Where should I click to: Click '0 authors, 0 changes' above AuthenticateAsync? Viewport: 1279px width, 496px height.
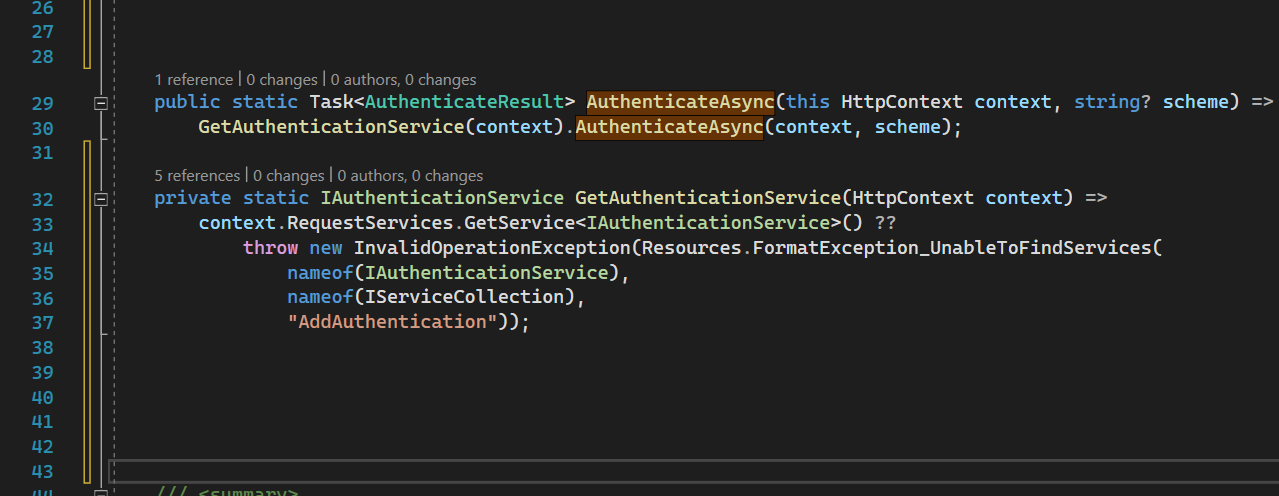click(x=403, y=79)
